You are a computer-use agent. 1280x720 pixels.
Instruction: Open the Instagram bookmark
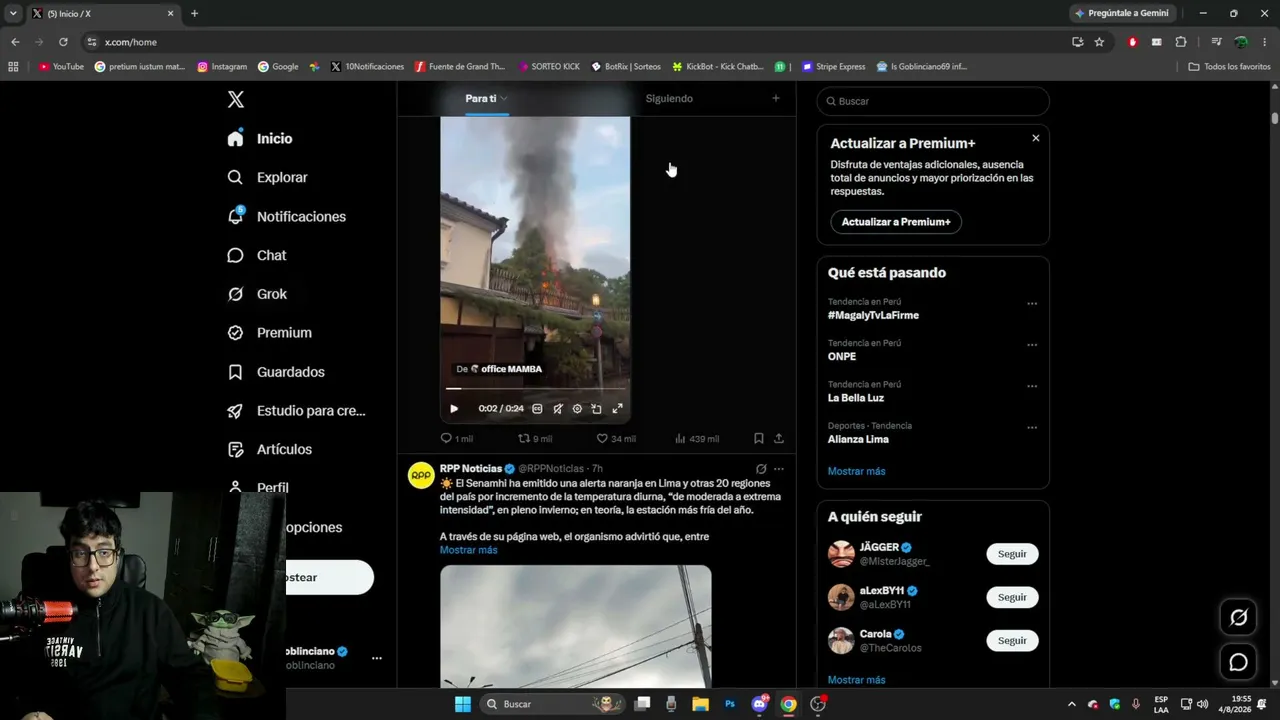pos(222,67)
